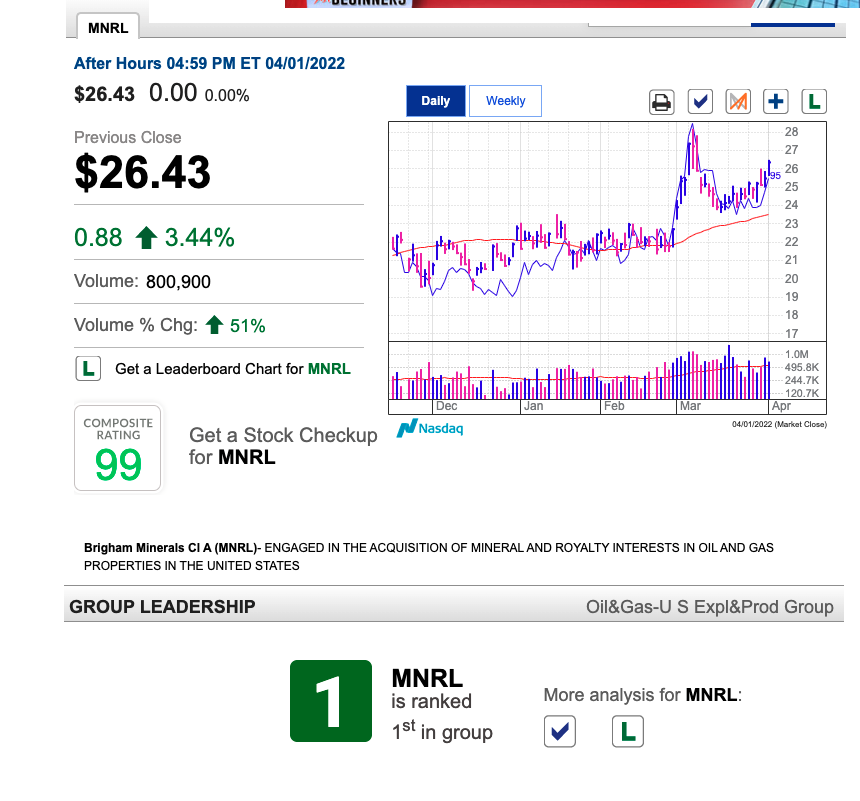Click the Leaderboard L icon above chart
Viewport: 860px width, 801px height.
tap(814, 102)
